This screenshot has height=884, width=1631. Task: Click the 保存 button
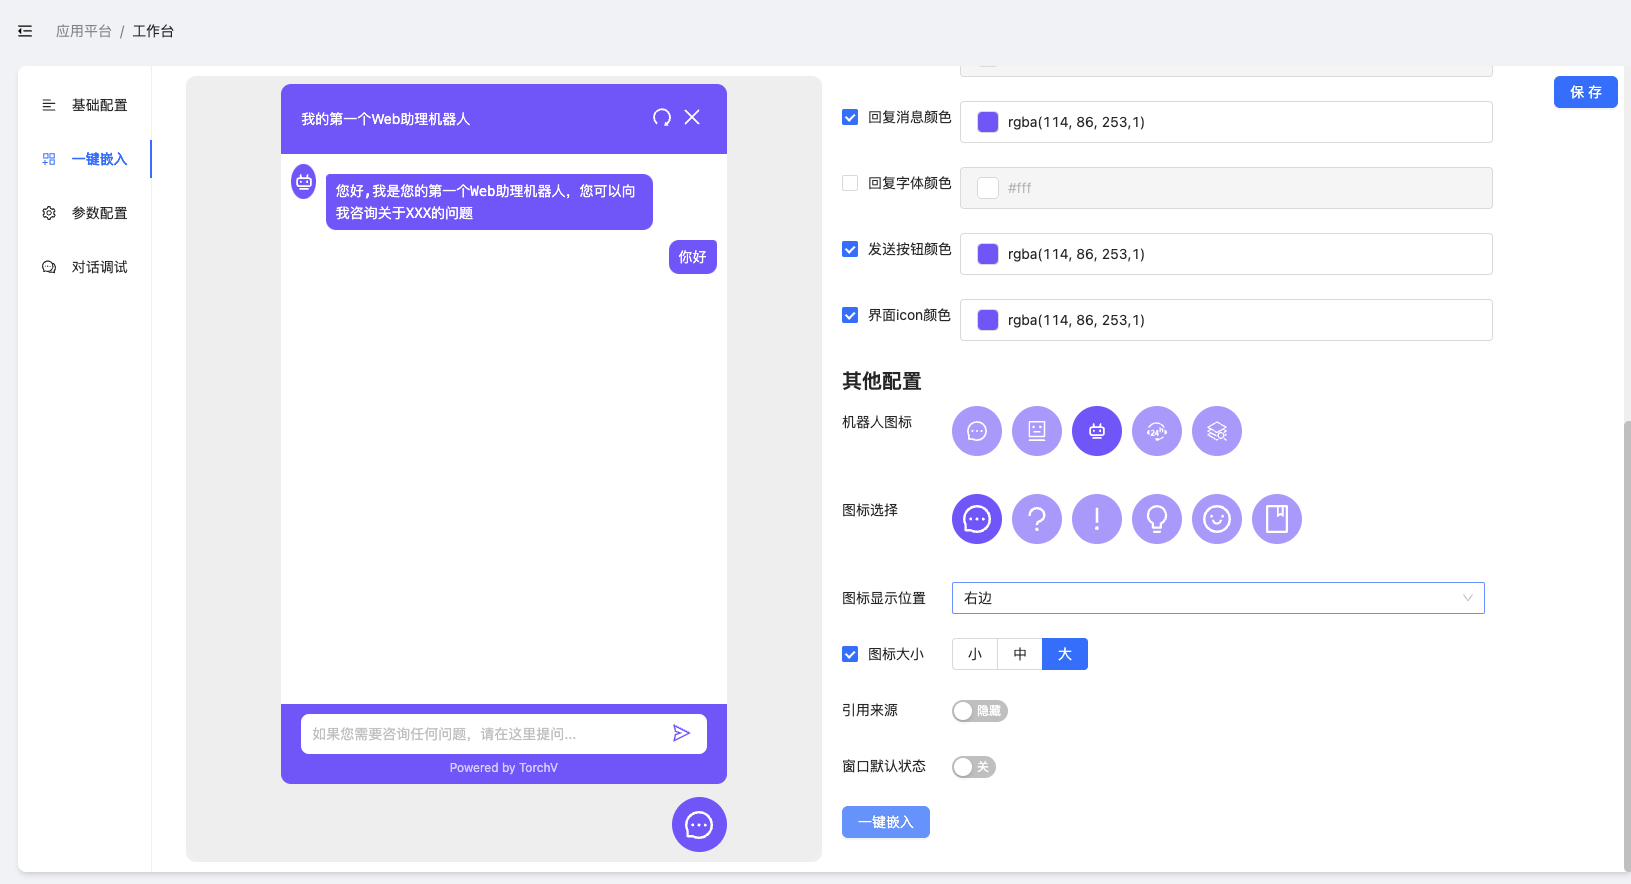pos(1586,92)
